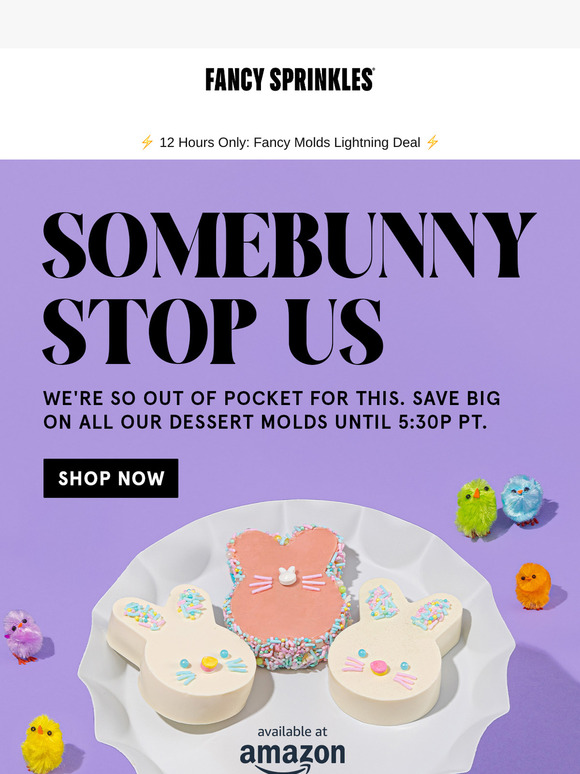Image resolution: width=580 pixels, height=774 pixels.
Task: Click the right cream bunny dessert
Action: (x=395, y=652)
